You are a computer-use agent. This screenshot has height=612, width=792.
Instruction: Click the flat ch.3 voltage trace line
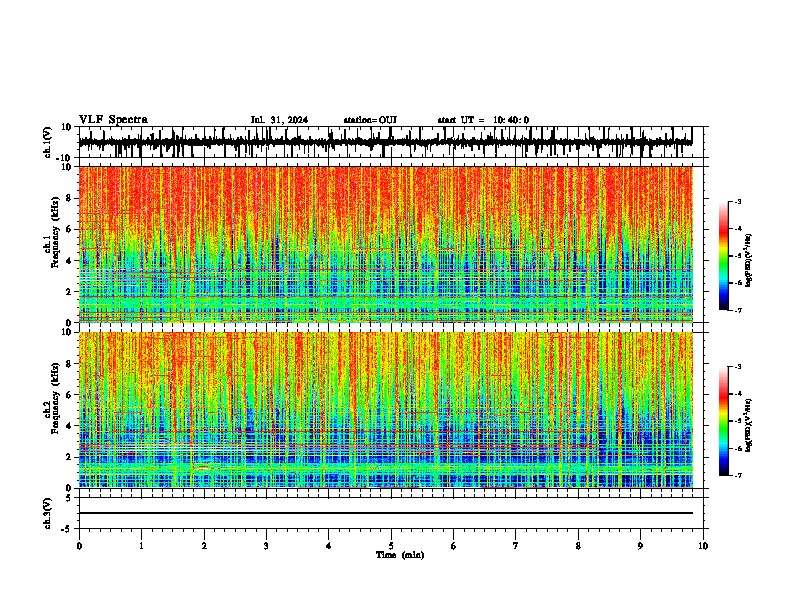[385, 513]
